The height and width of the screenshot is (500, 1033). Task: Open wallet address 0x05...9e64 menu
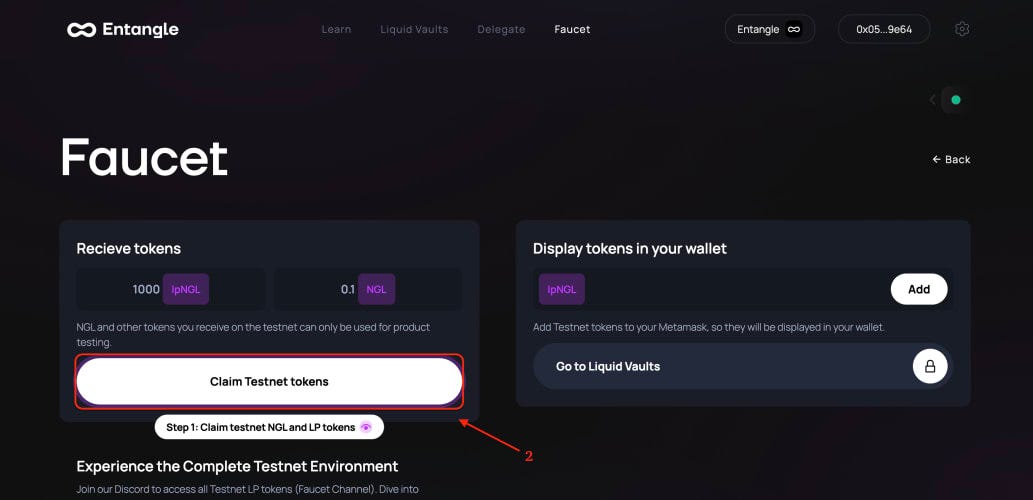[884, 29]
